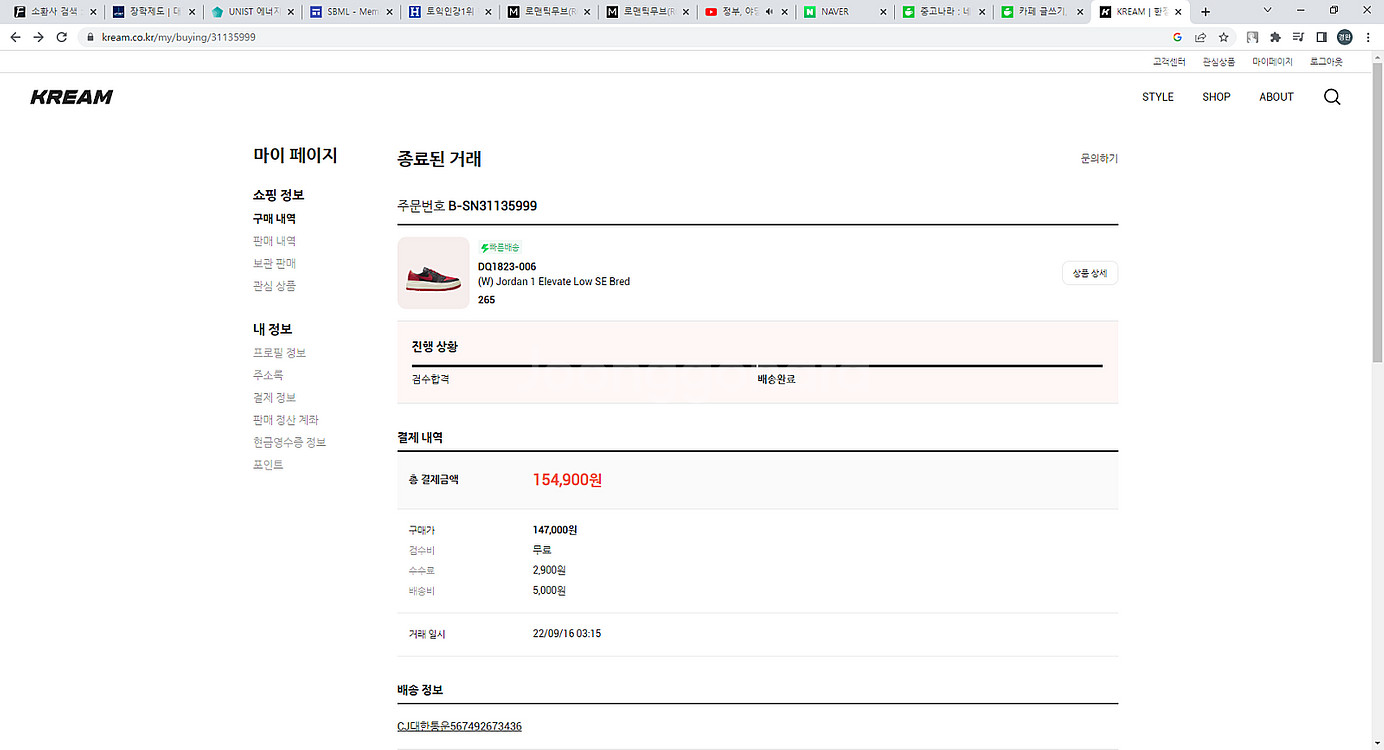Click transaction date 22/09/16 03:15

pos(567,634)
